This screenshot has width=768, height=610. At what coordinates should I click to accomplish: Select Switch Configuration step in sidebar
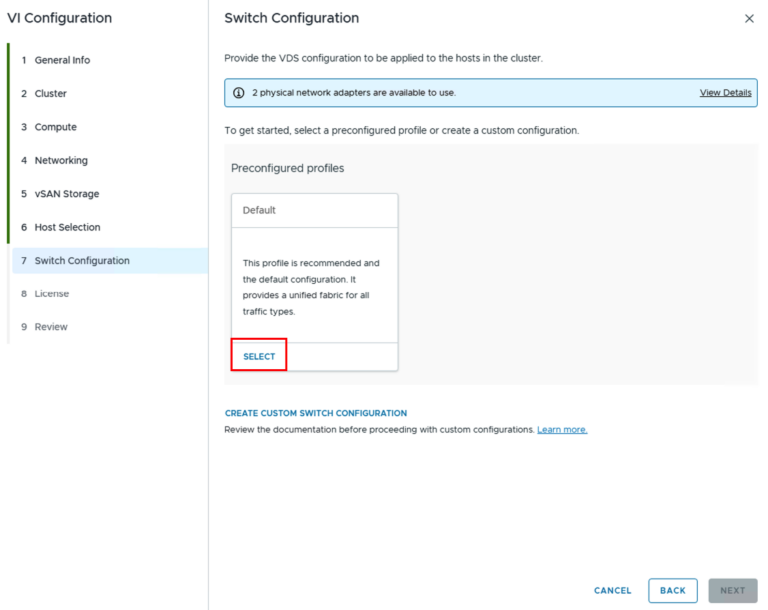pyautogui.click(x=110, y=261)
